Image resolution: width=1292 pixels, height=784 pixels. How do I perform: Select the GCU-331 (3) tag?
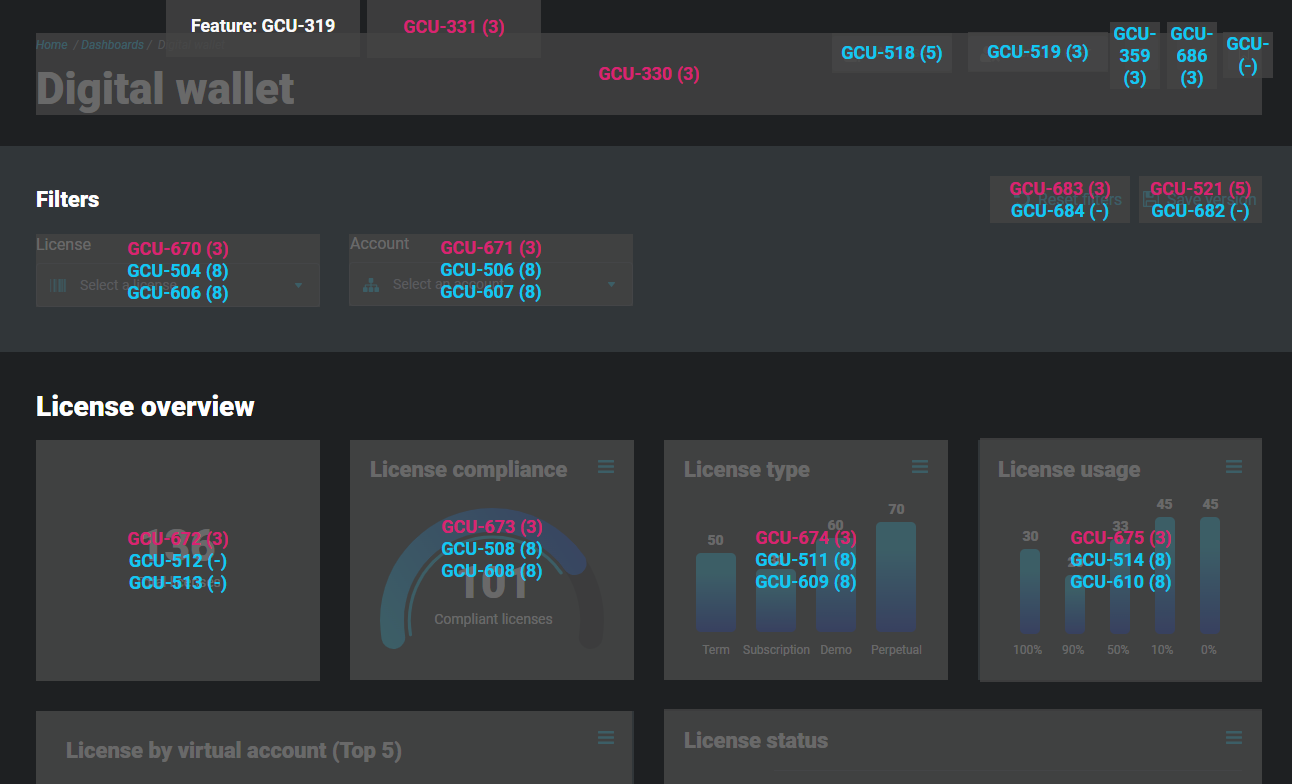(454, 27)
